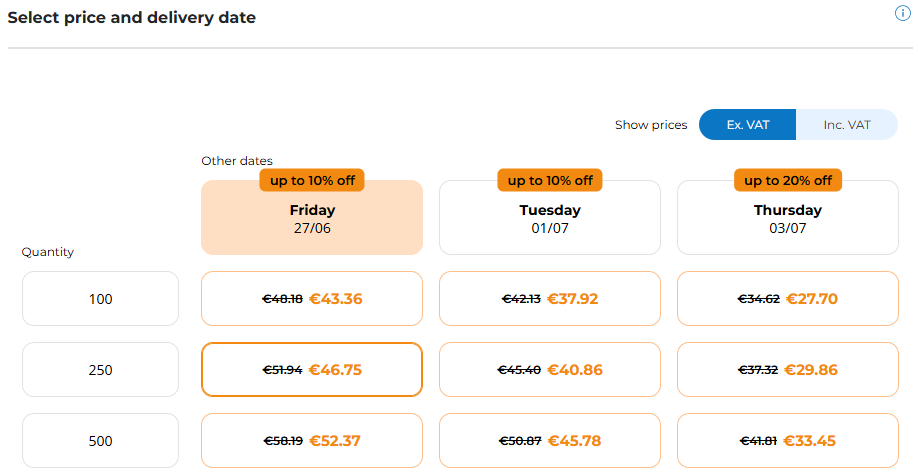Choose quantity 250
The image size is (918, 473).
pos(100,370)
